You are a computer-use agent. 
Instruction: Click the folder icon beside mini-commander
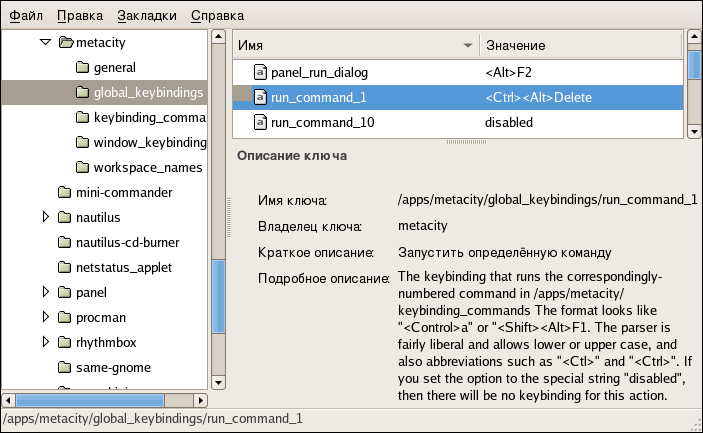click(x=65, y=192)
